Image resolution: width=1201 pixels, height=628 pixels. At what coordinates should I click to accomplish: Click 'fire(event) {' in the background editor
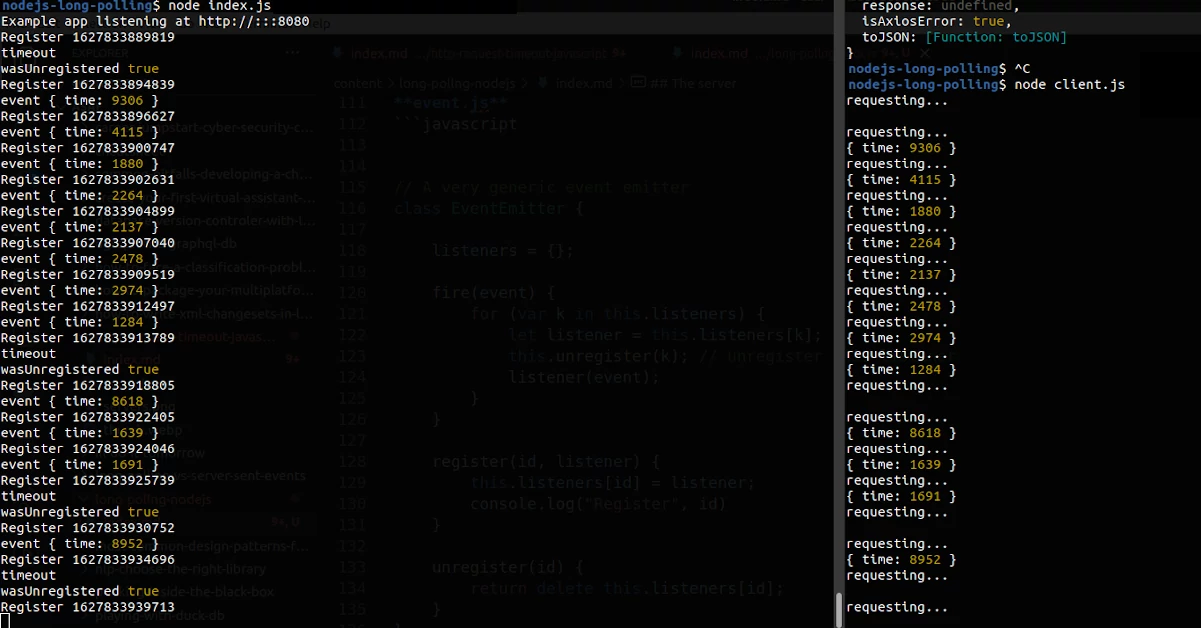click(493, 293)
